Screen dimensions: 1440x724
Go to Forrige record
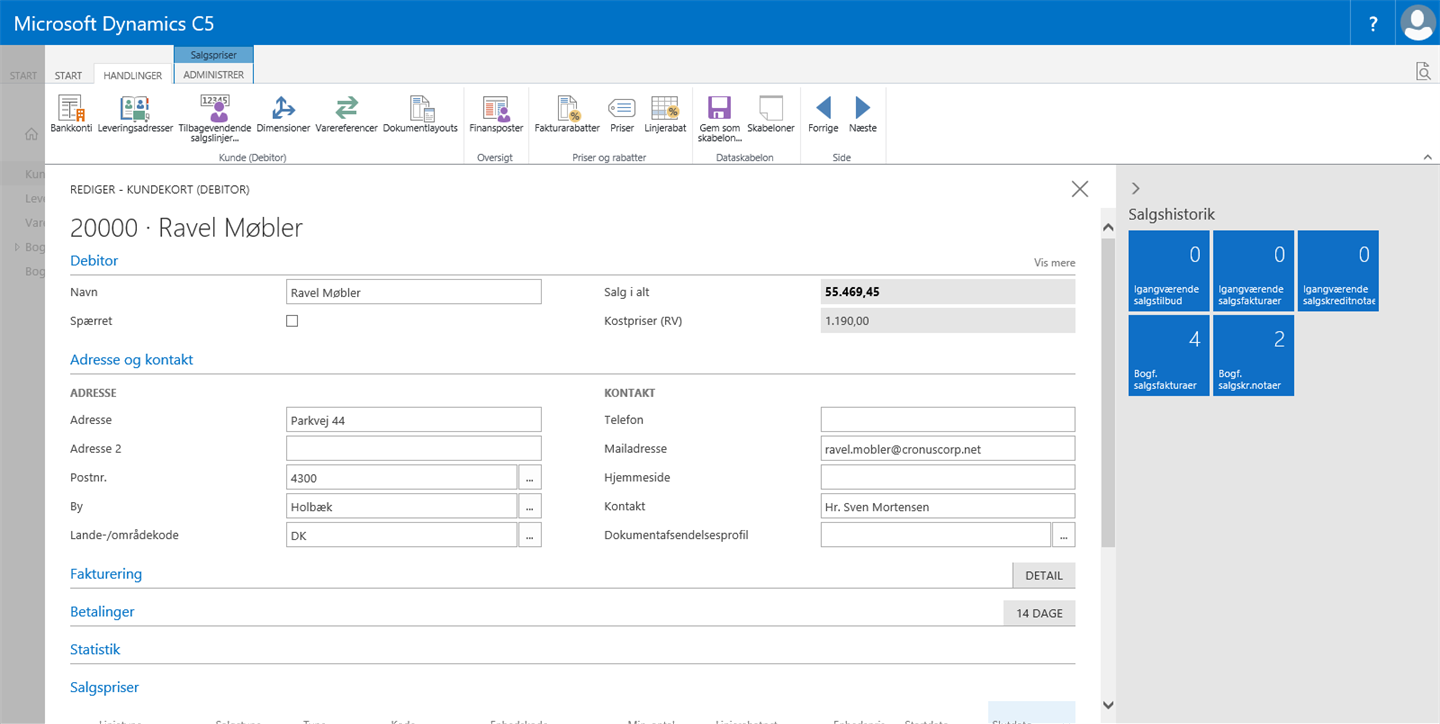pyautogui.click(x=823, y=115)
